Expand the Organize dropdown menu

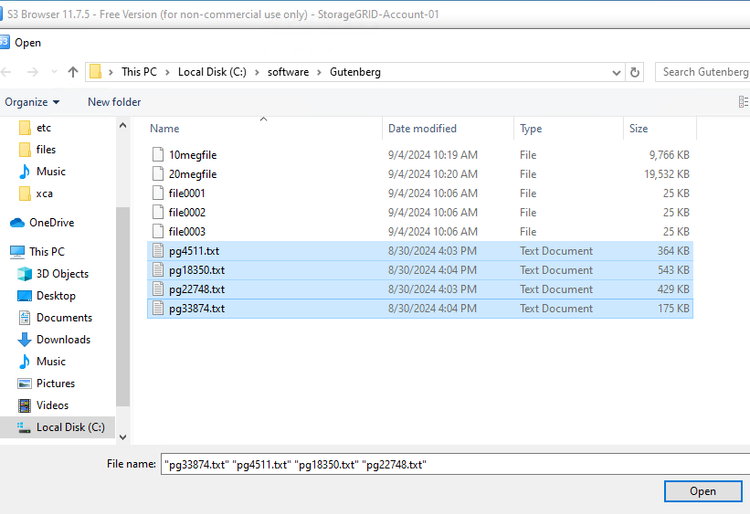coord(32,102)
